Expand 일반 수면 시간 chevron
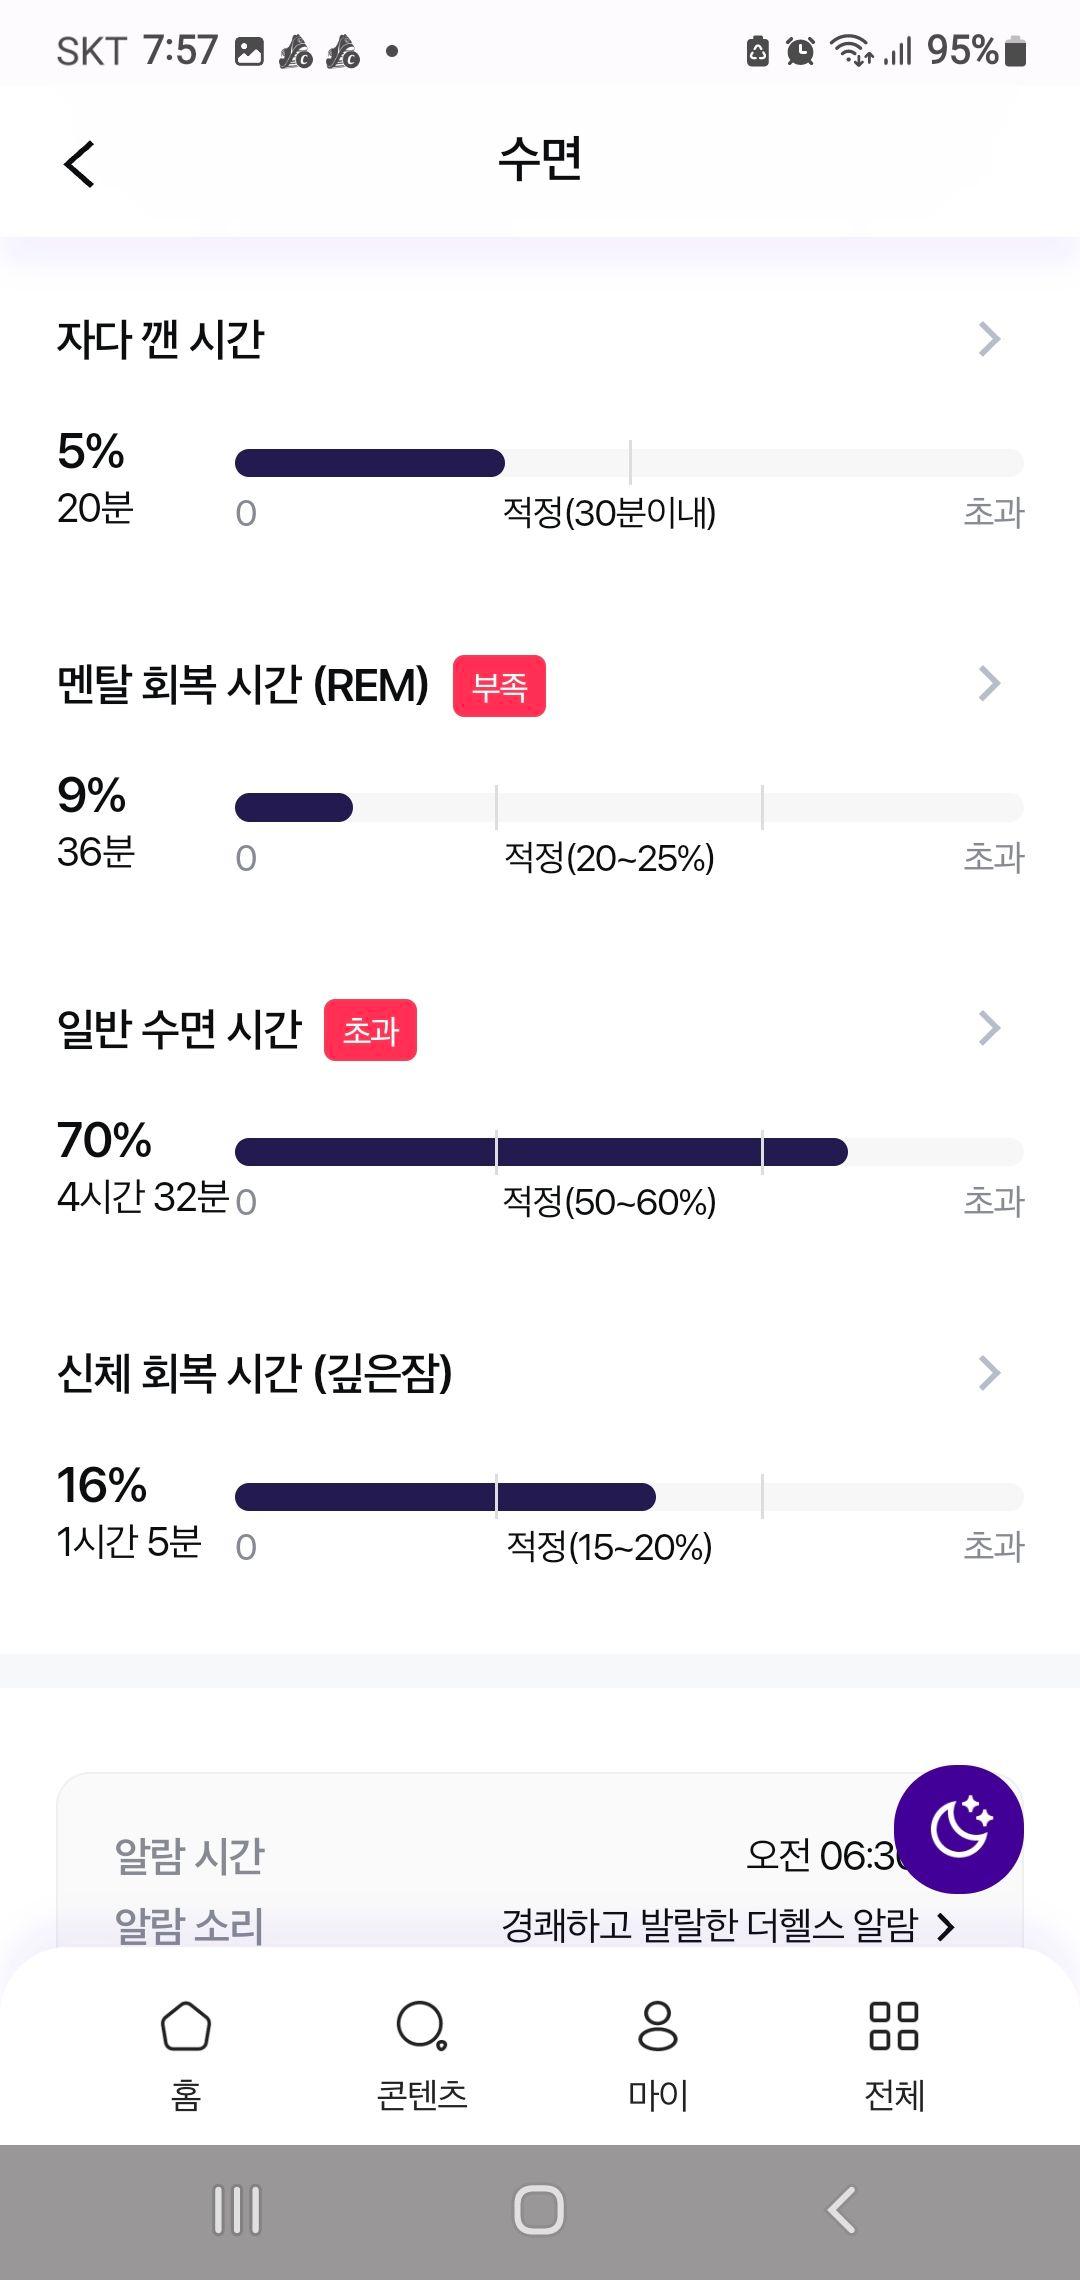Viewport: 1080px width, 2280px height. click(x=989, y=1028)
